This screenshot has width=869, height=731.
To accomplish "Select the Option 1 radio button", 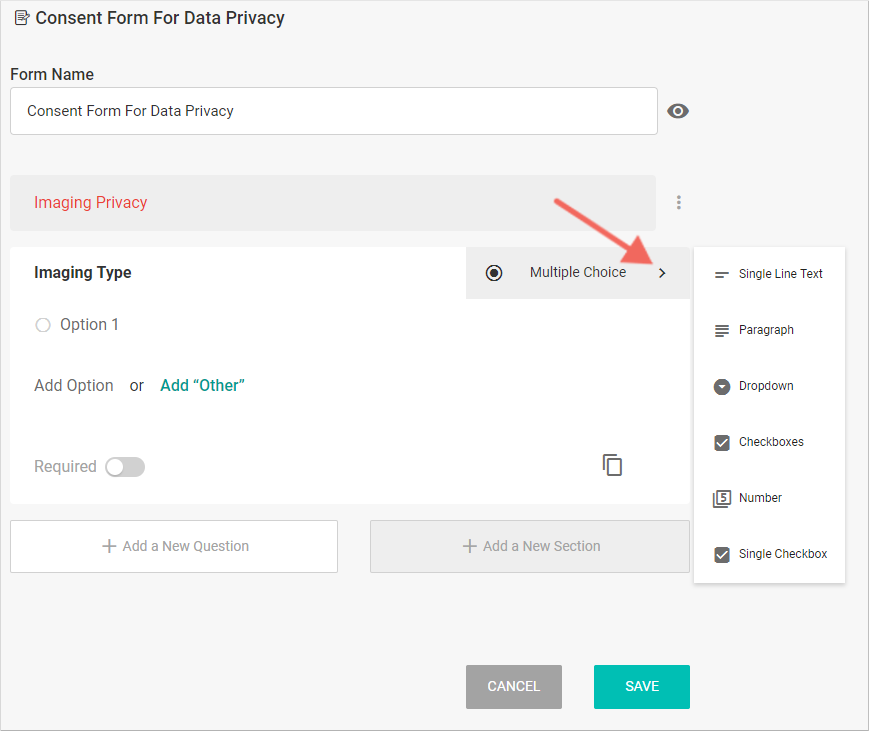I will tap(43, 325).
